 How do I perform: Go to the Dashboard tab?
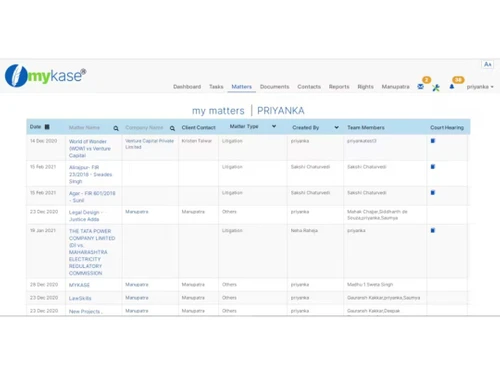tap(187, 87)
